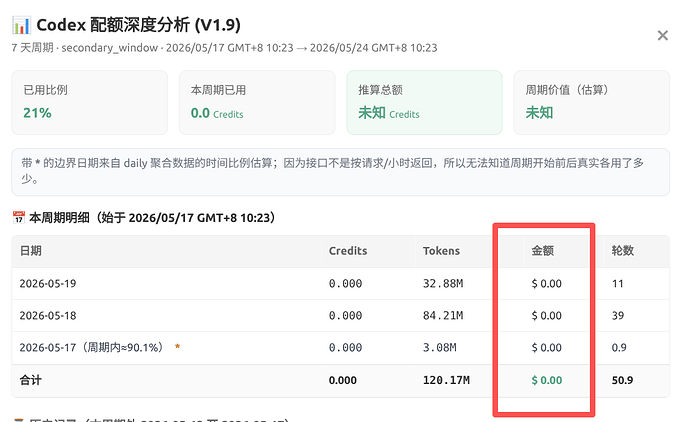Click the 3.08M tokens value

[440, 348]
